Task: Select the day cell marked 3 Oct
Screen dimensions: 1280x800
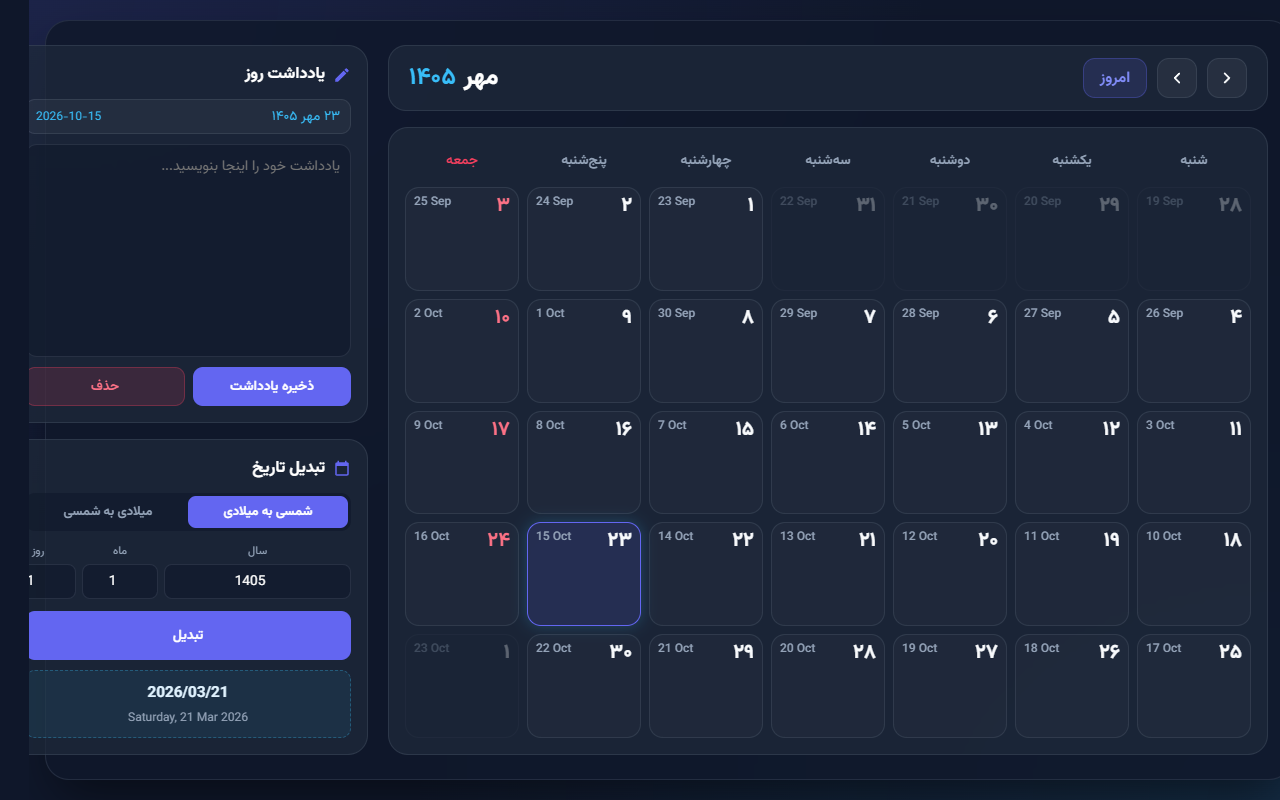Action: point(1194,463)
